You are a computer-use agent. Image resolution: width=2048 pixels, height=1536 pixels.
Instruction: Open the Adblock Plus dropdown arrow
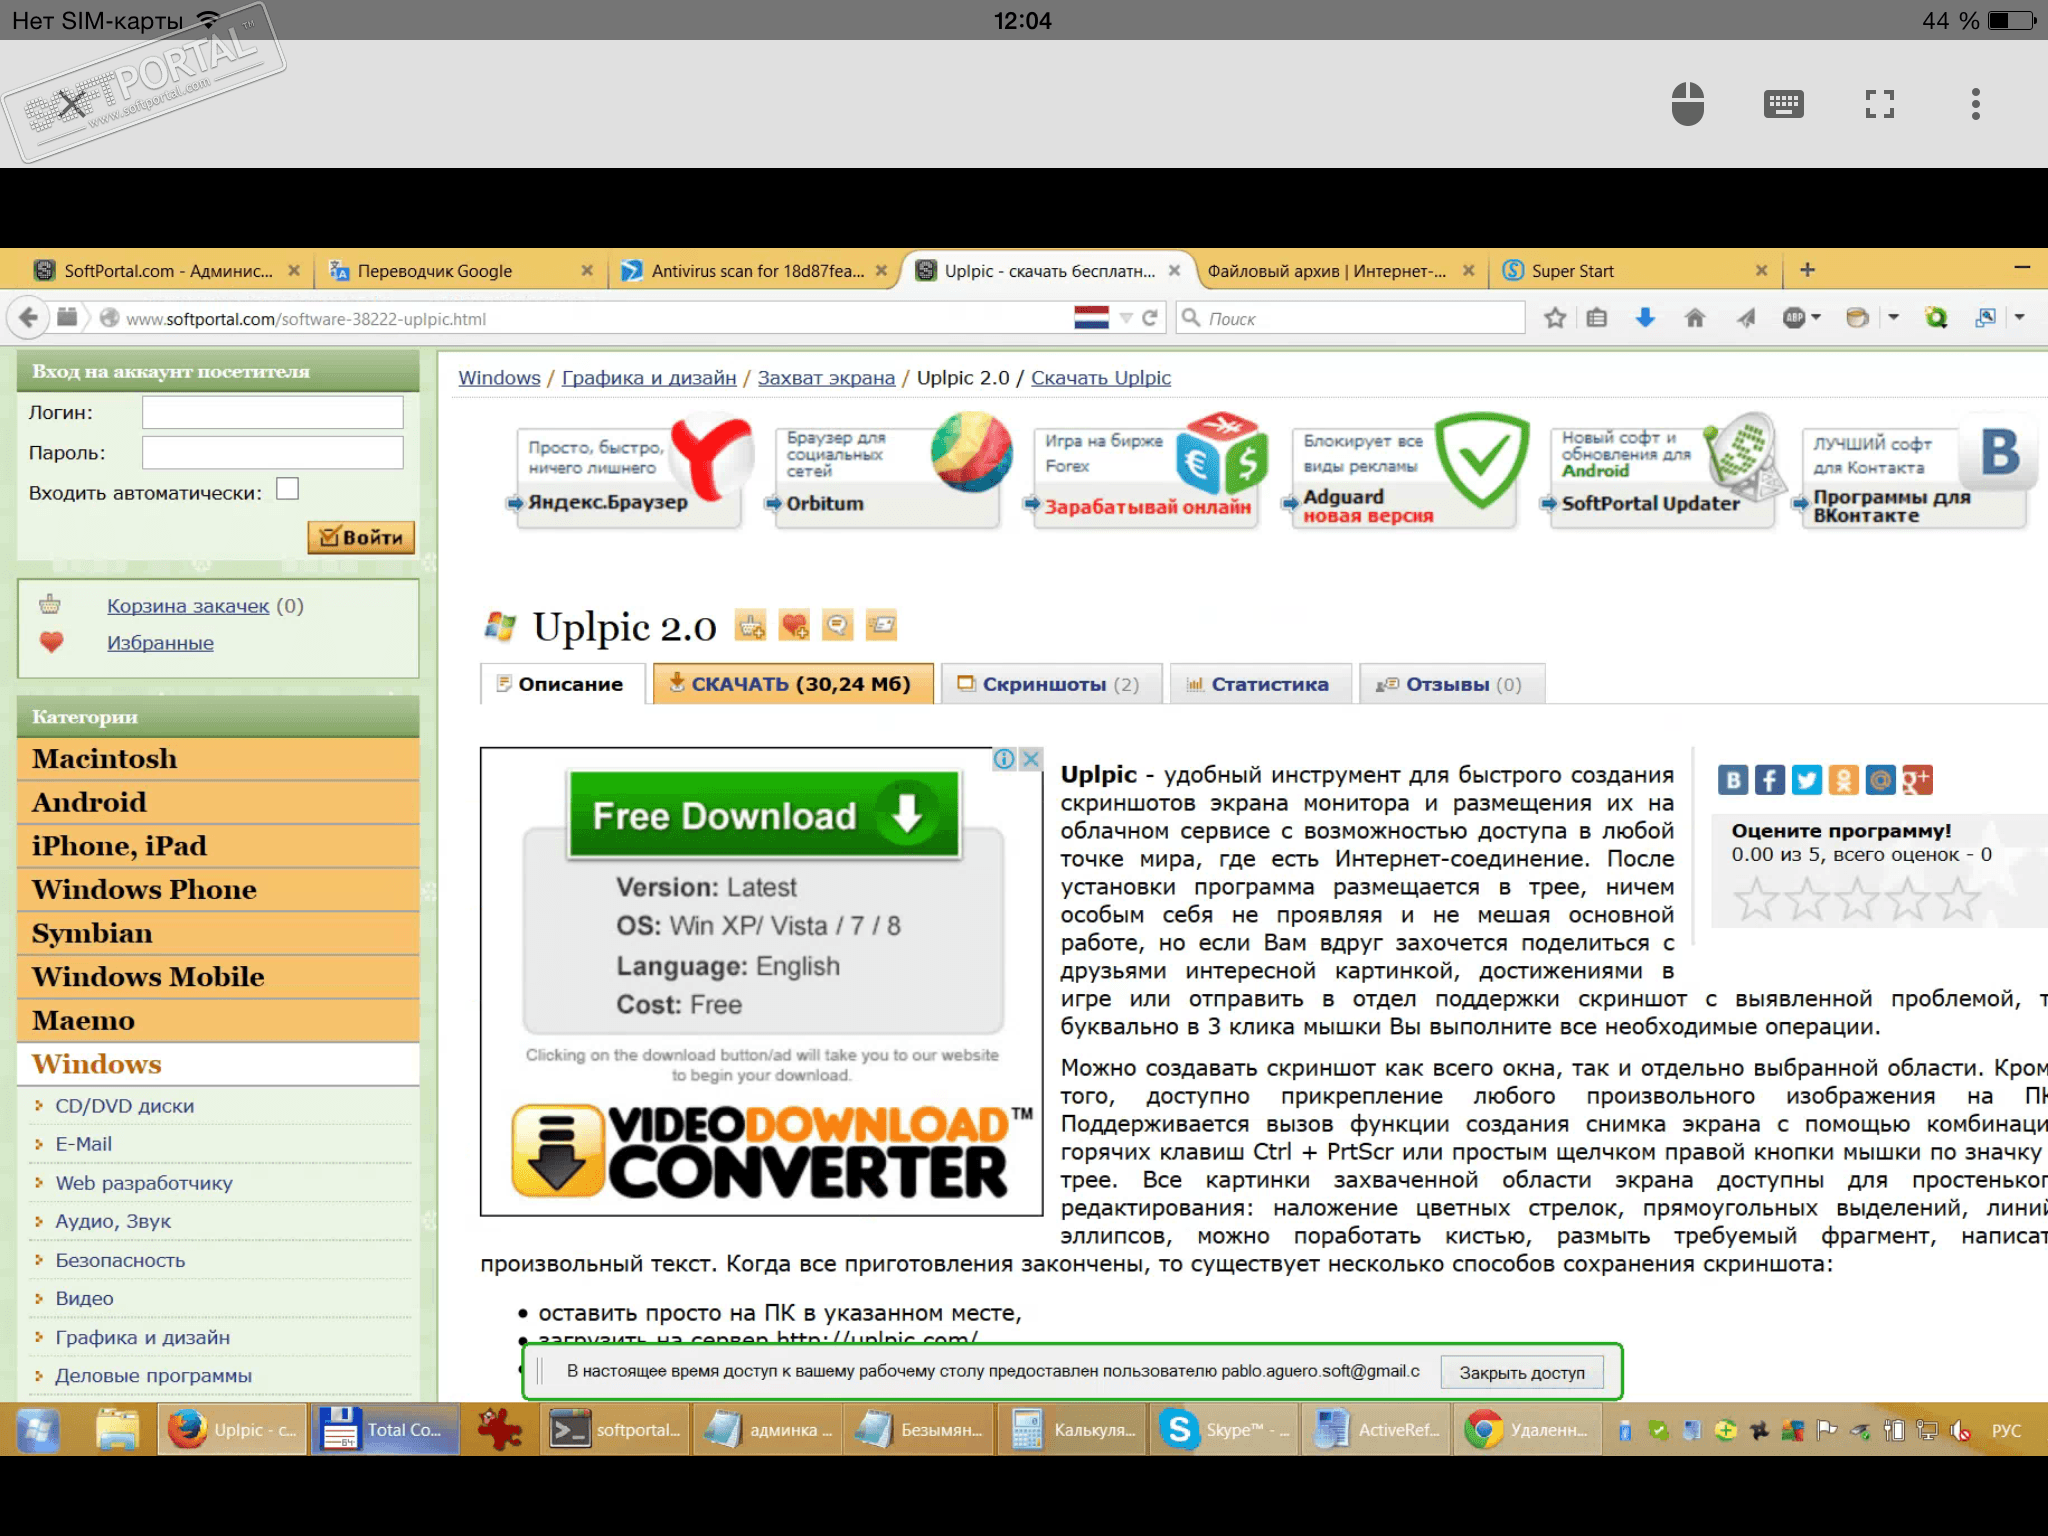coord(1816,318)
